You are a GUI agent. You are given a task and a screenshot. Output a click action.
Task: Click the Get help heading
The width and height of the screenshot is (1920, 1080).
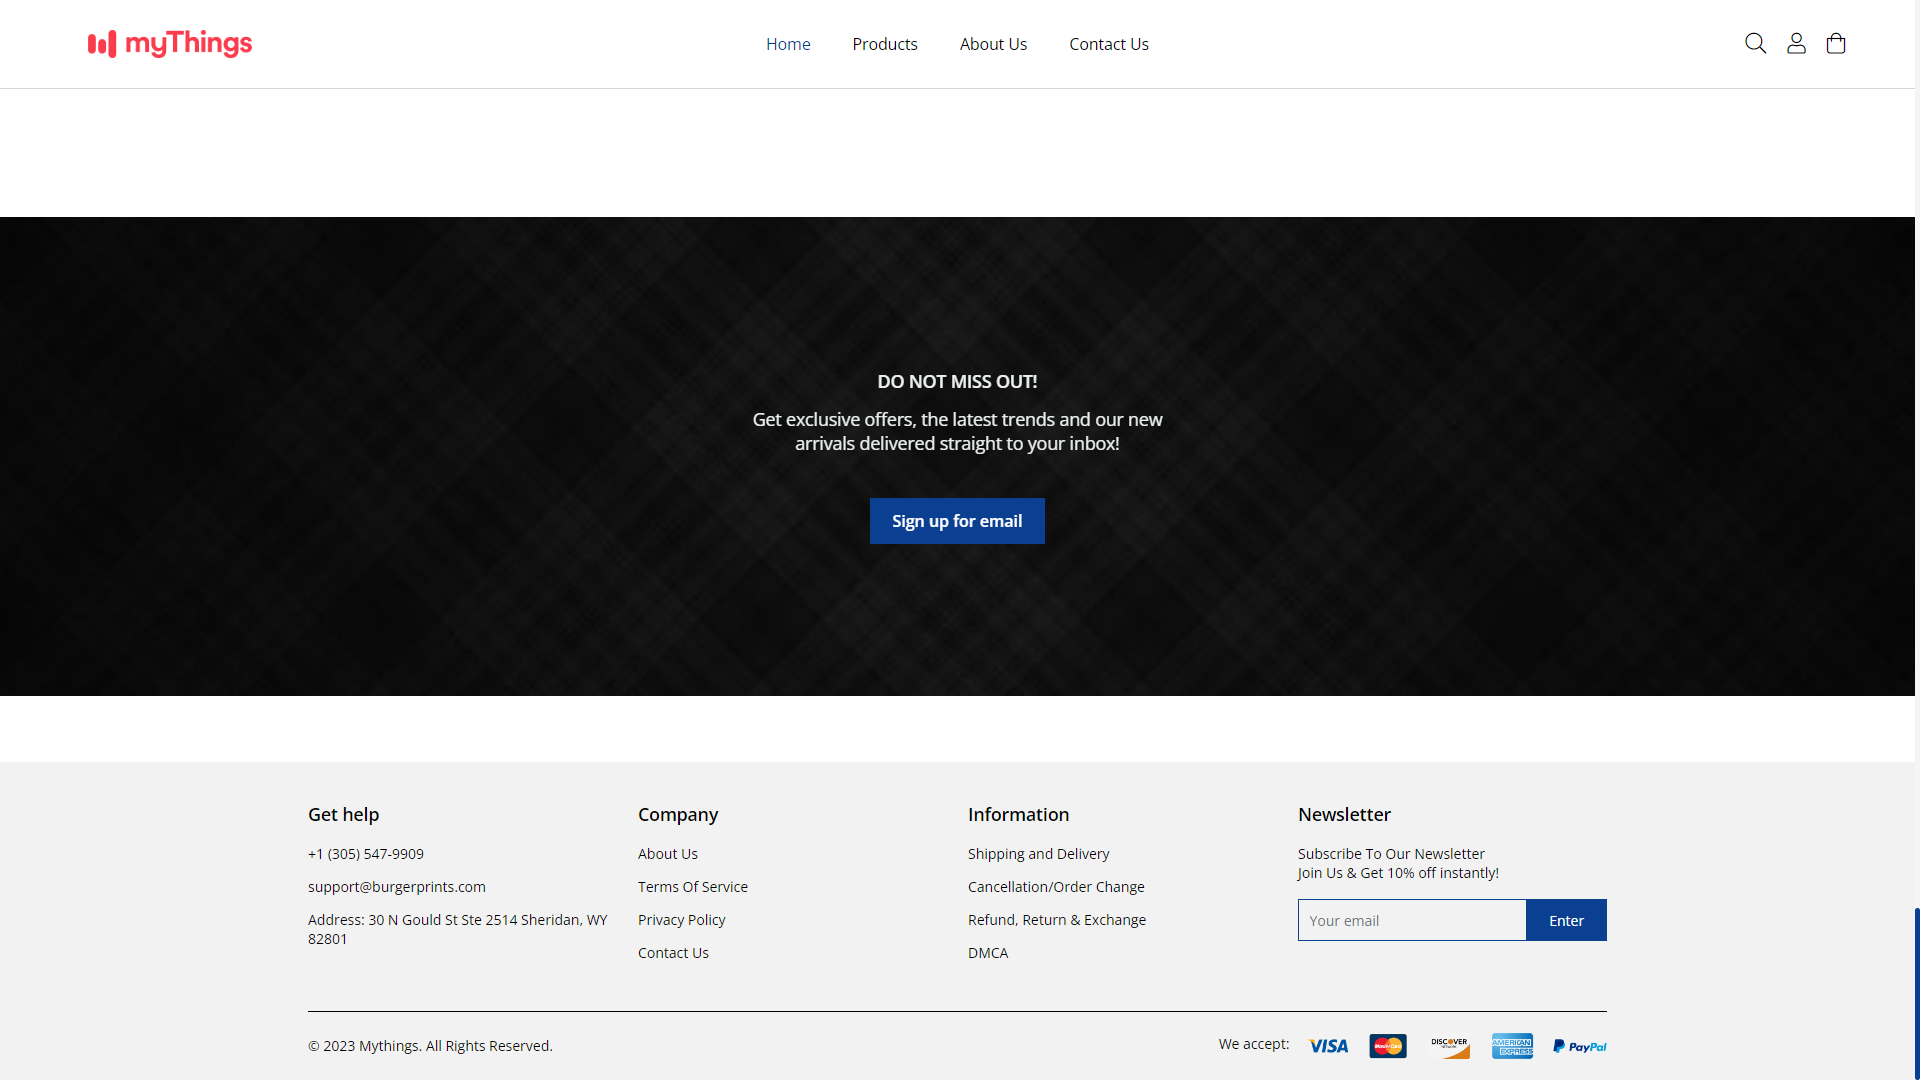point(344,815)
